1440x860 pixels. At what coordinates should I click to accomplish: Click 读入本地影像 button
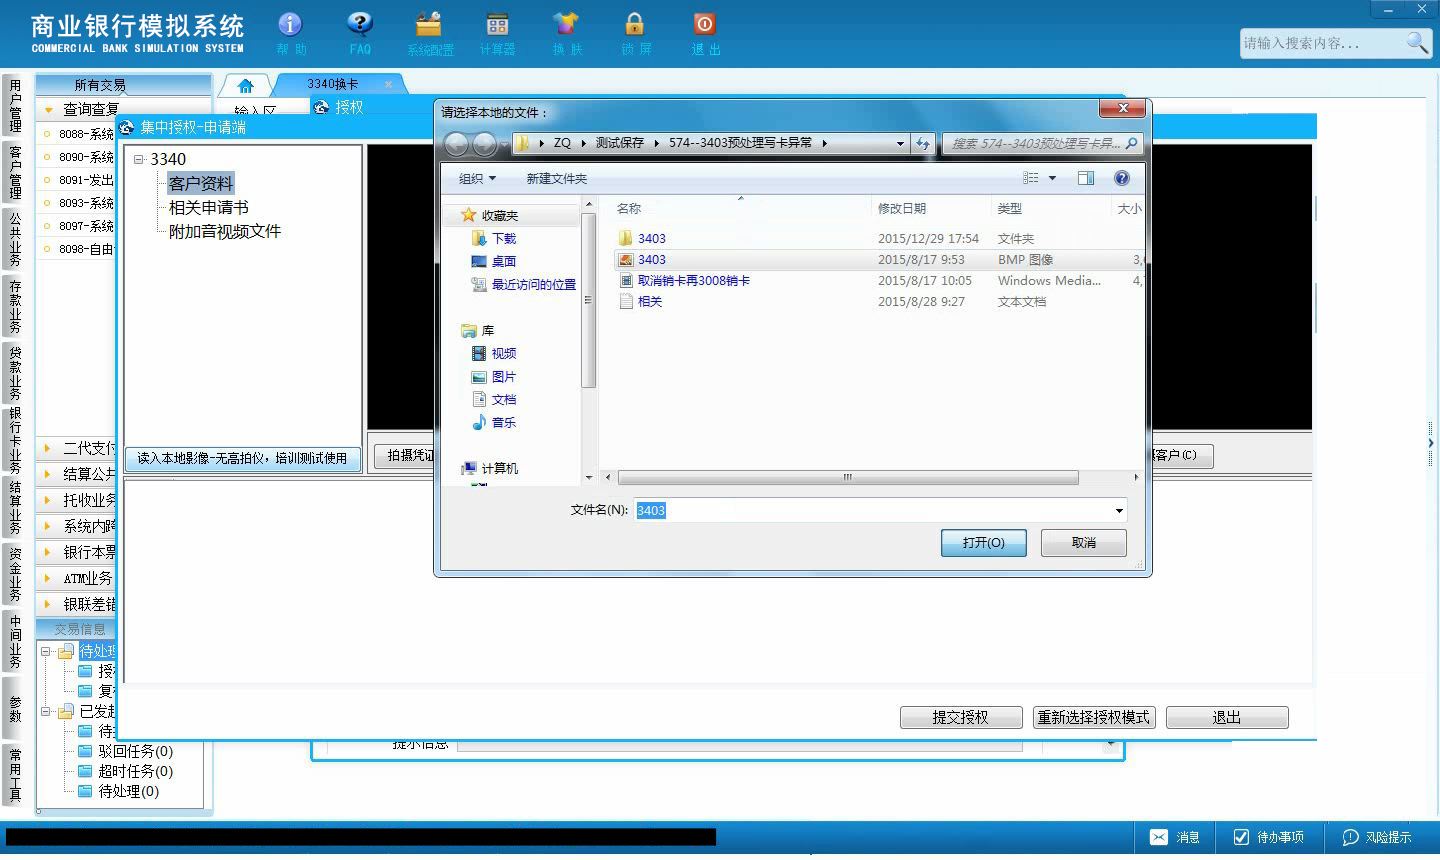point(242,458)
